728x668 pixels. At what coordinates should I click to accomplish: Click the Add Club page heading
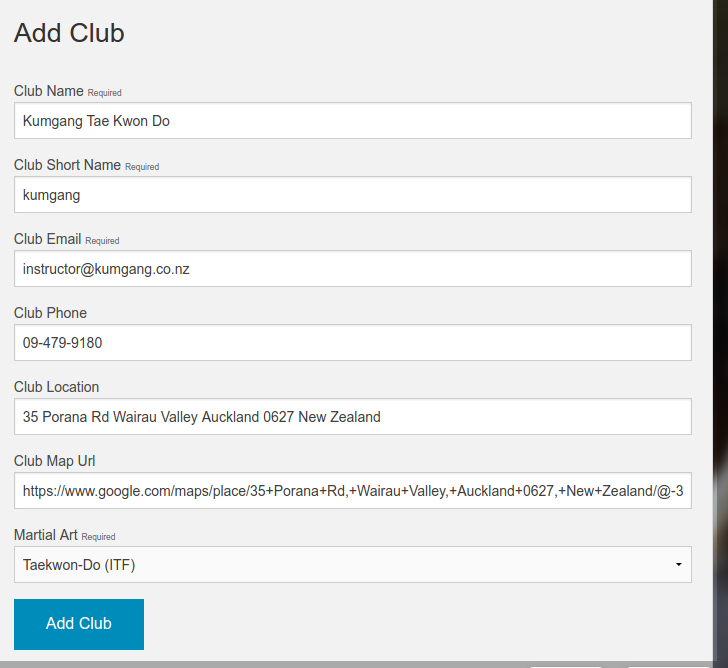coord(69,33)
